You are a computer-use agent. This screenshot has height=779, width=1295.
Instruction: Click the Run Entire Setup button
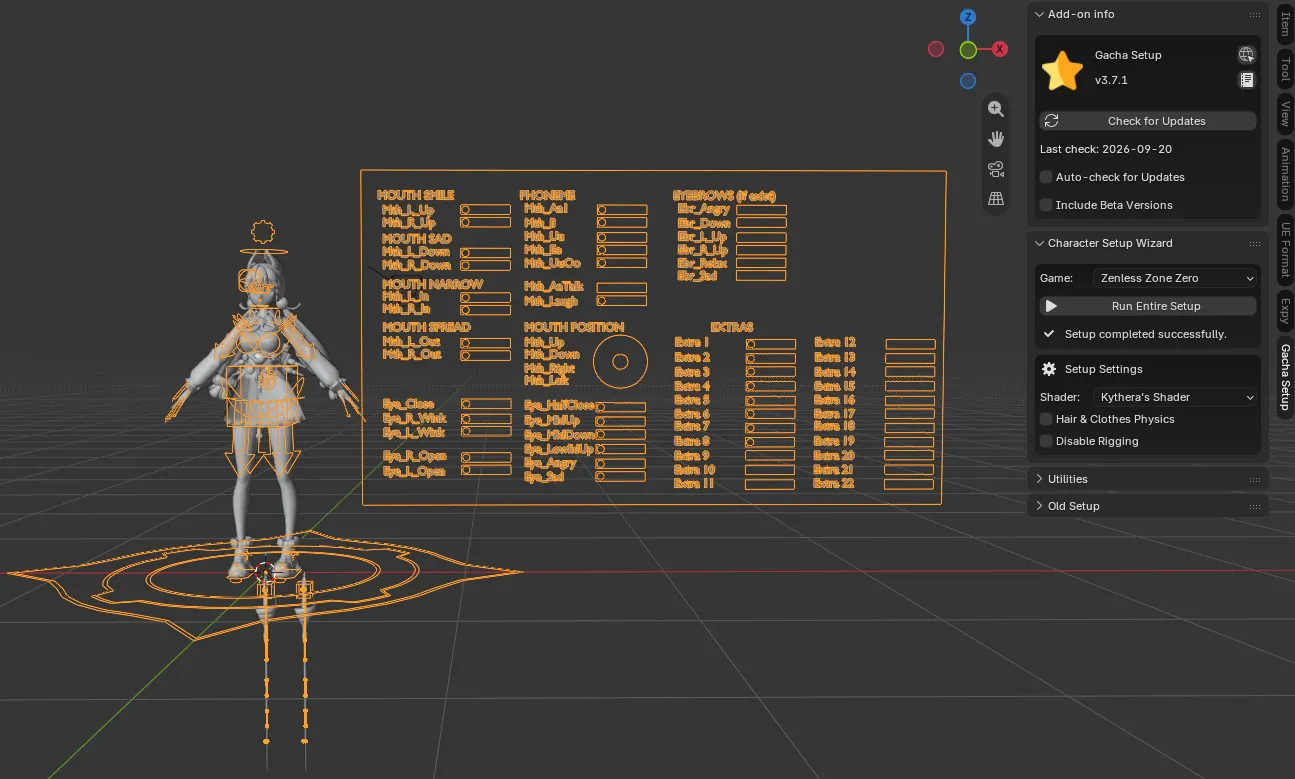tap(1148, 306)
